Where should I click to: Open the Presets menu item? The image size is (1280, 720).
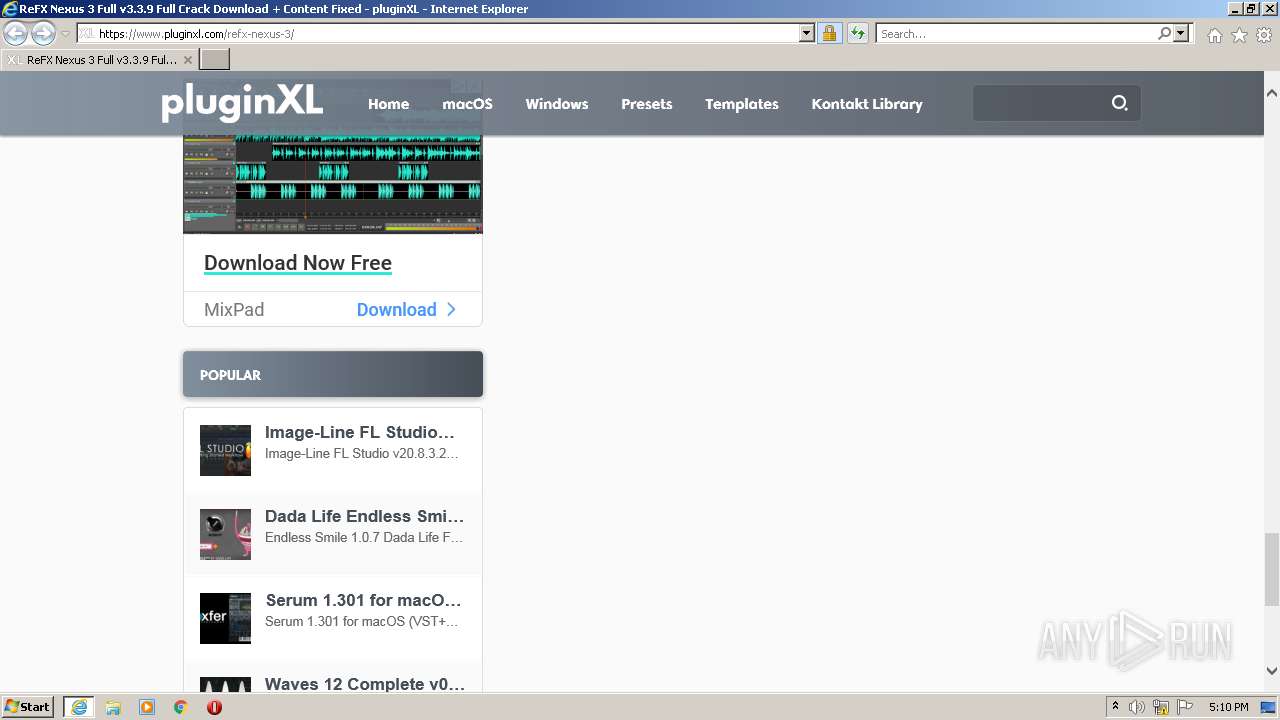(x=647, y=104)
